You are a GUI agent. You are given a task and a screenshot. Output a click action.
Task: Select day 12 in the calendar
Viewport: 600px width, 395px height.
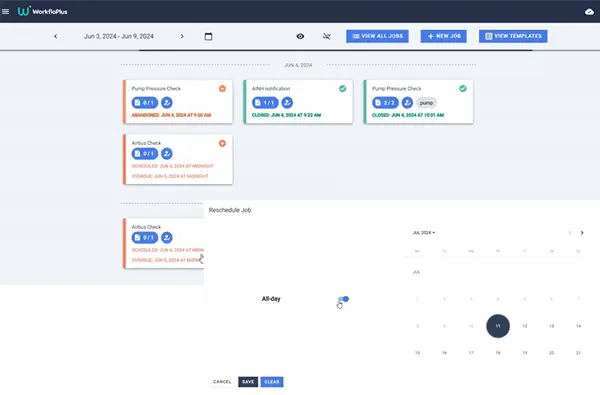point(525,326)
